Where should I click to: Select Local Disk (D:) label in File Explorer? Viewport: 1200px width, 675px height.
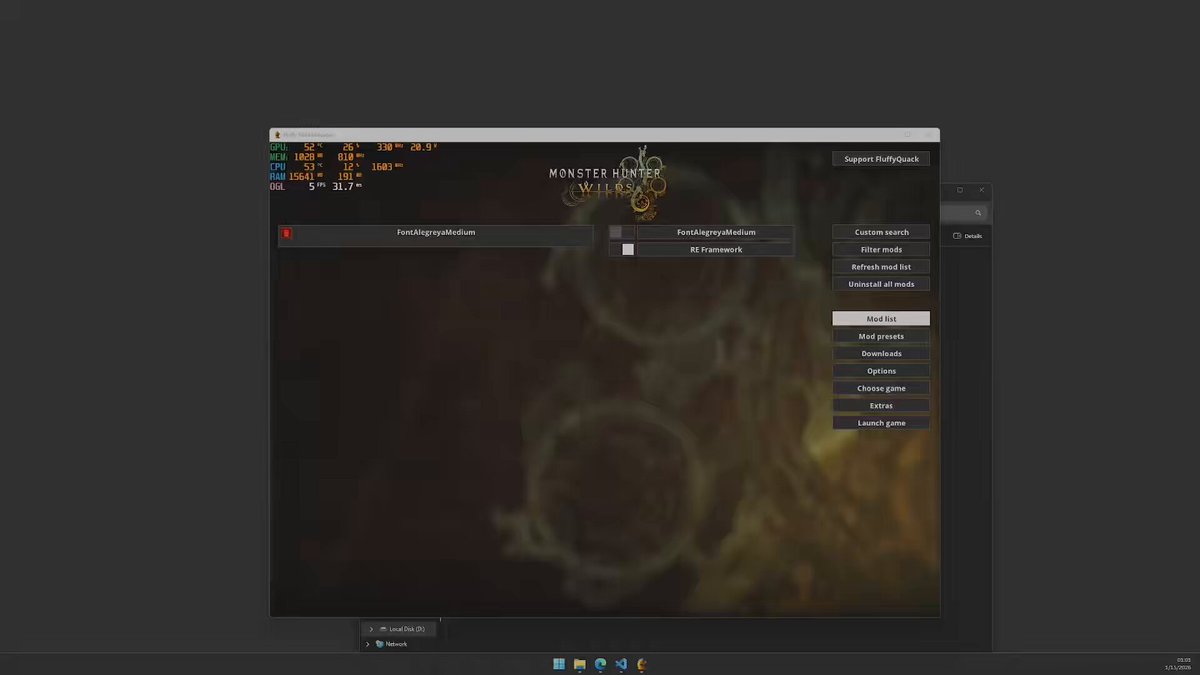coord(407,629)
